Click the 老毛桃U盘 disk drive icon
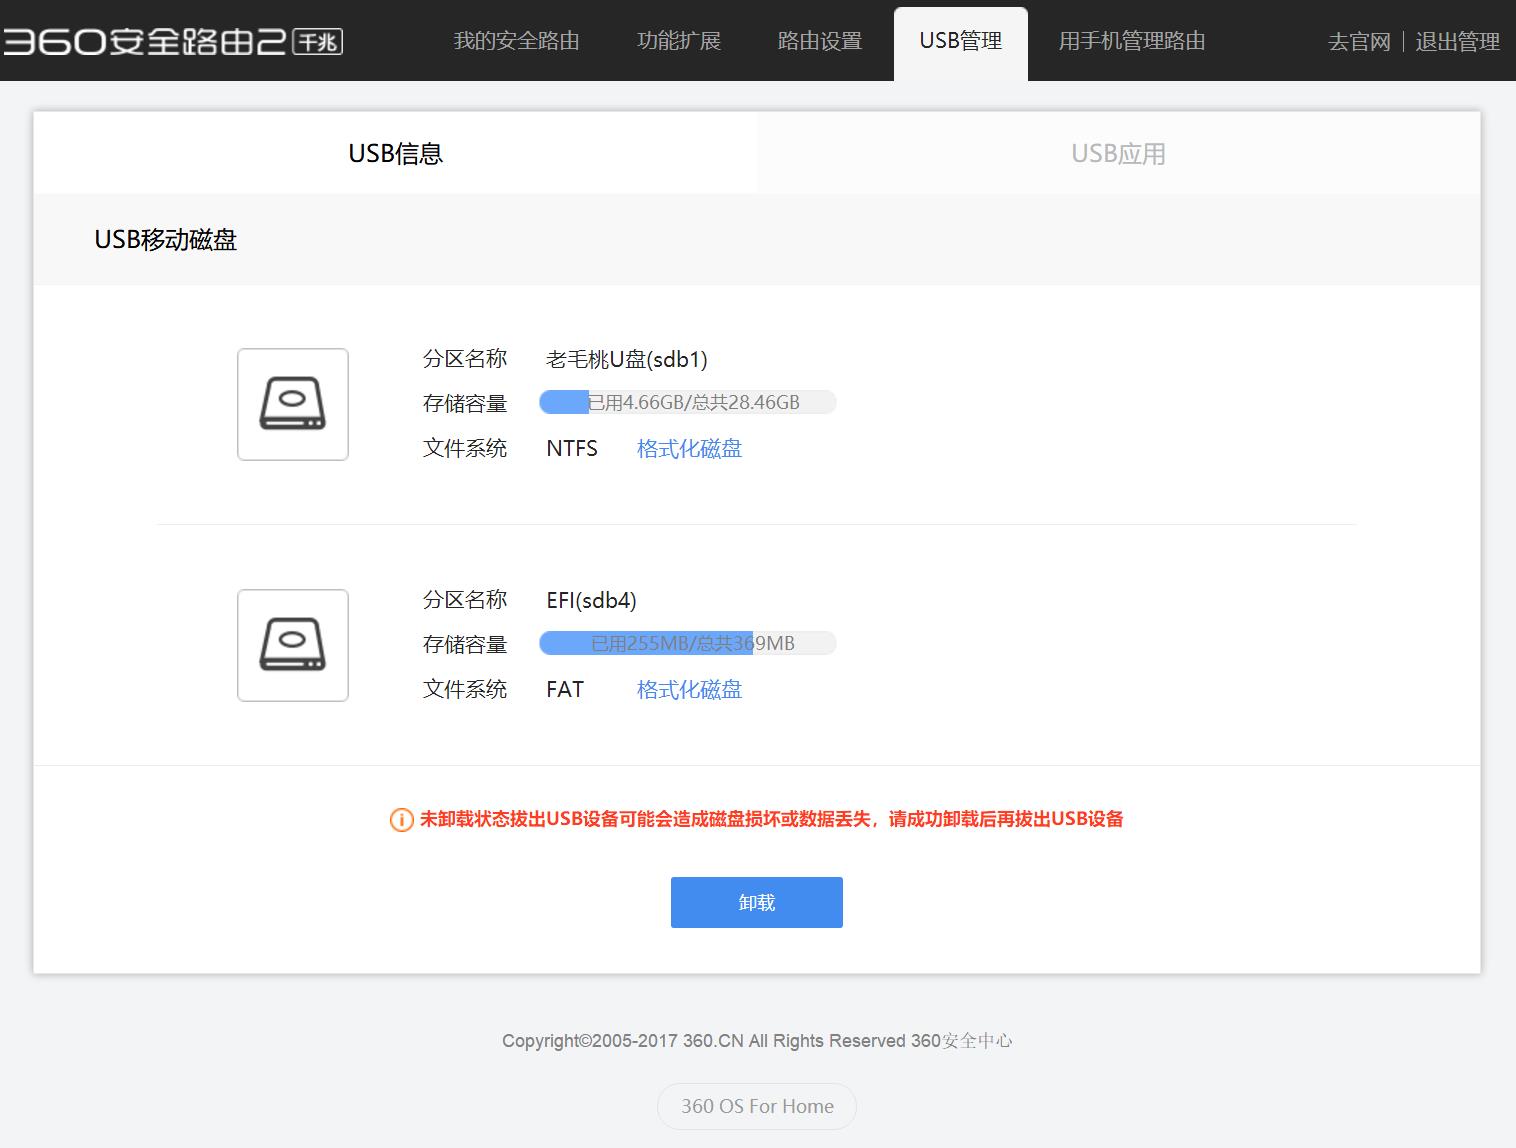The height and width of the screenshot is (1148, 1516). (x=292, y=404)
